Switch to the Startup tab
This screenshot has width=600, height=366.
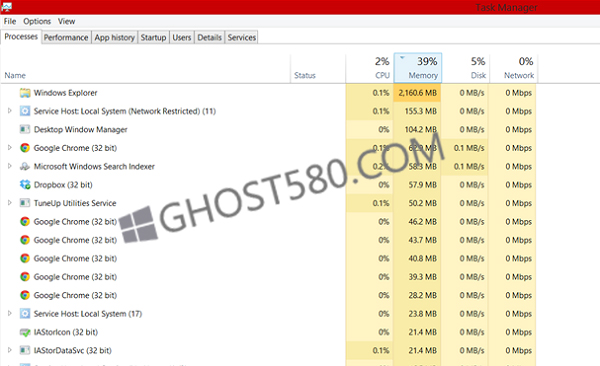153,38
